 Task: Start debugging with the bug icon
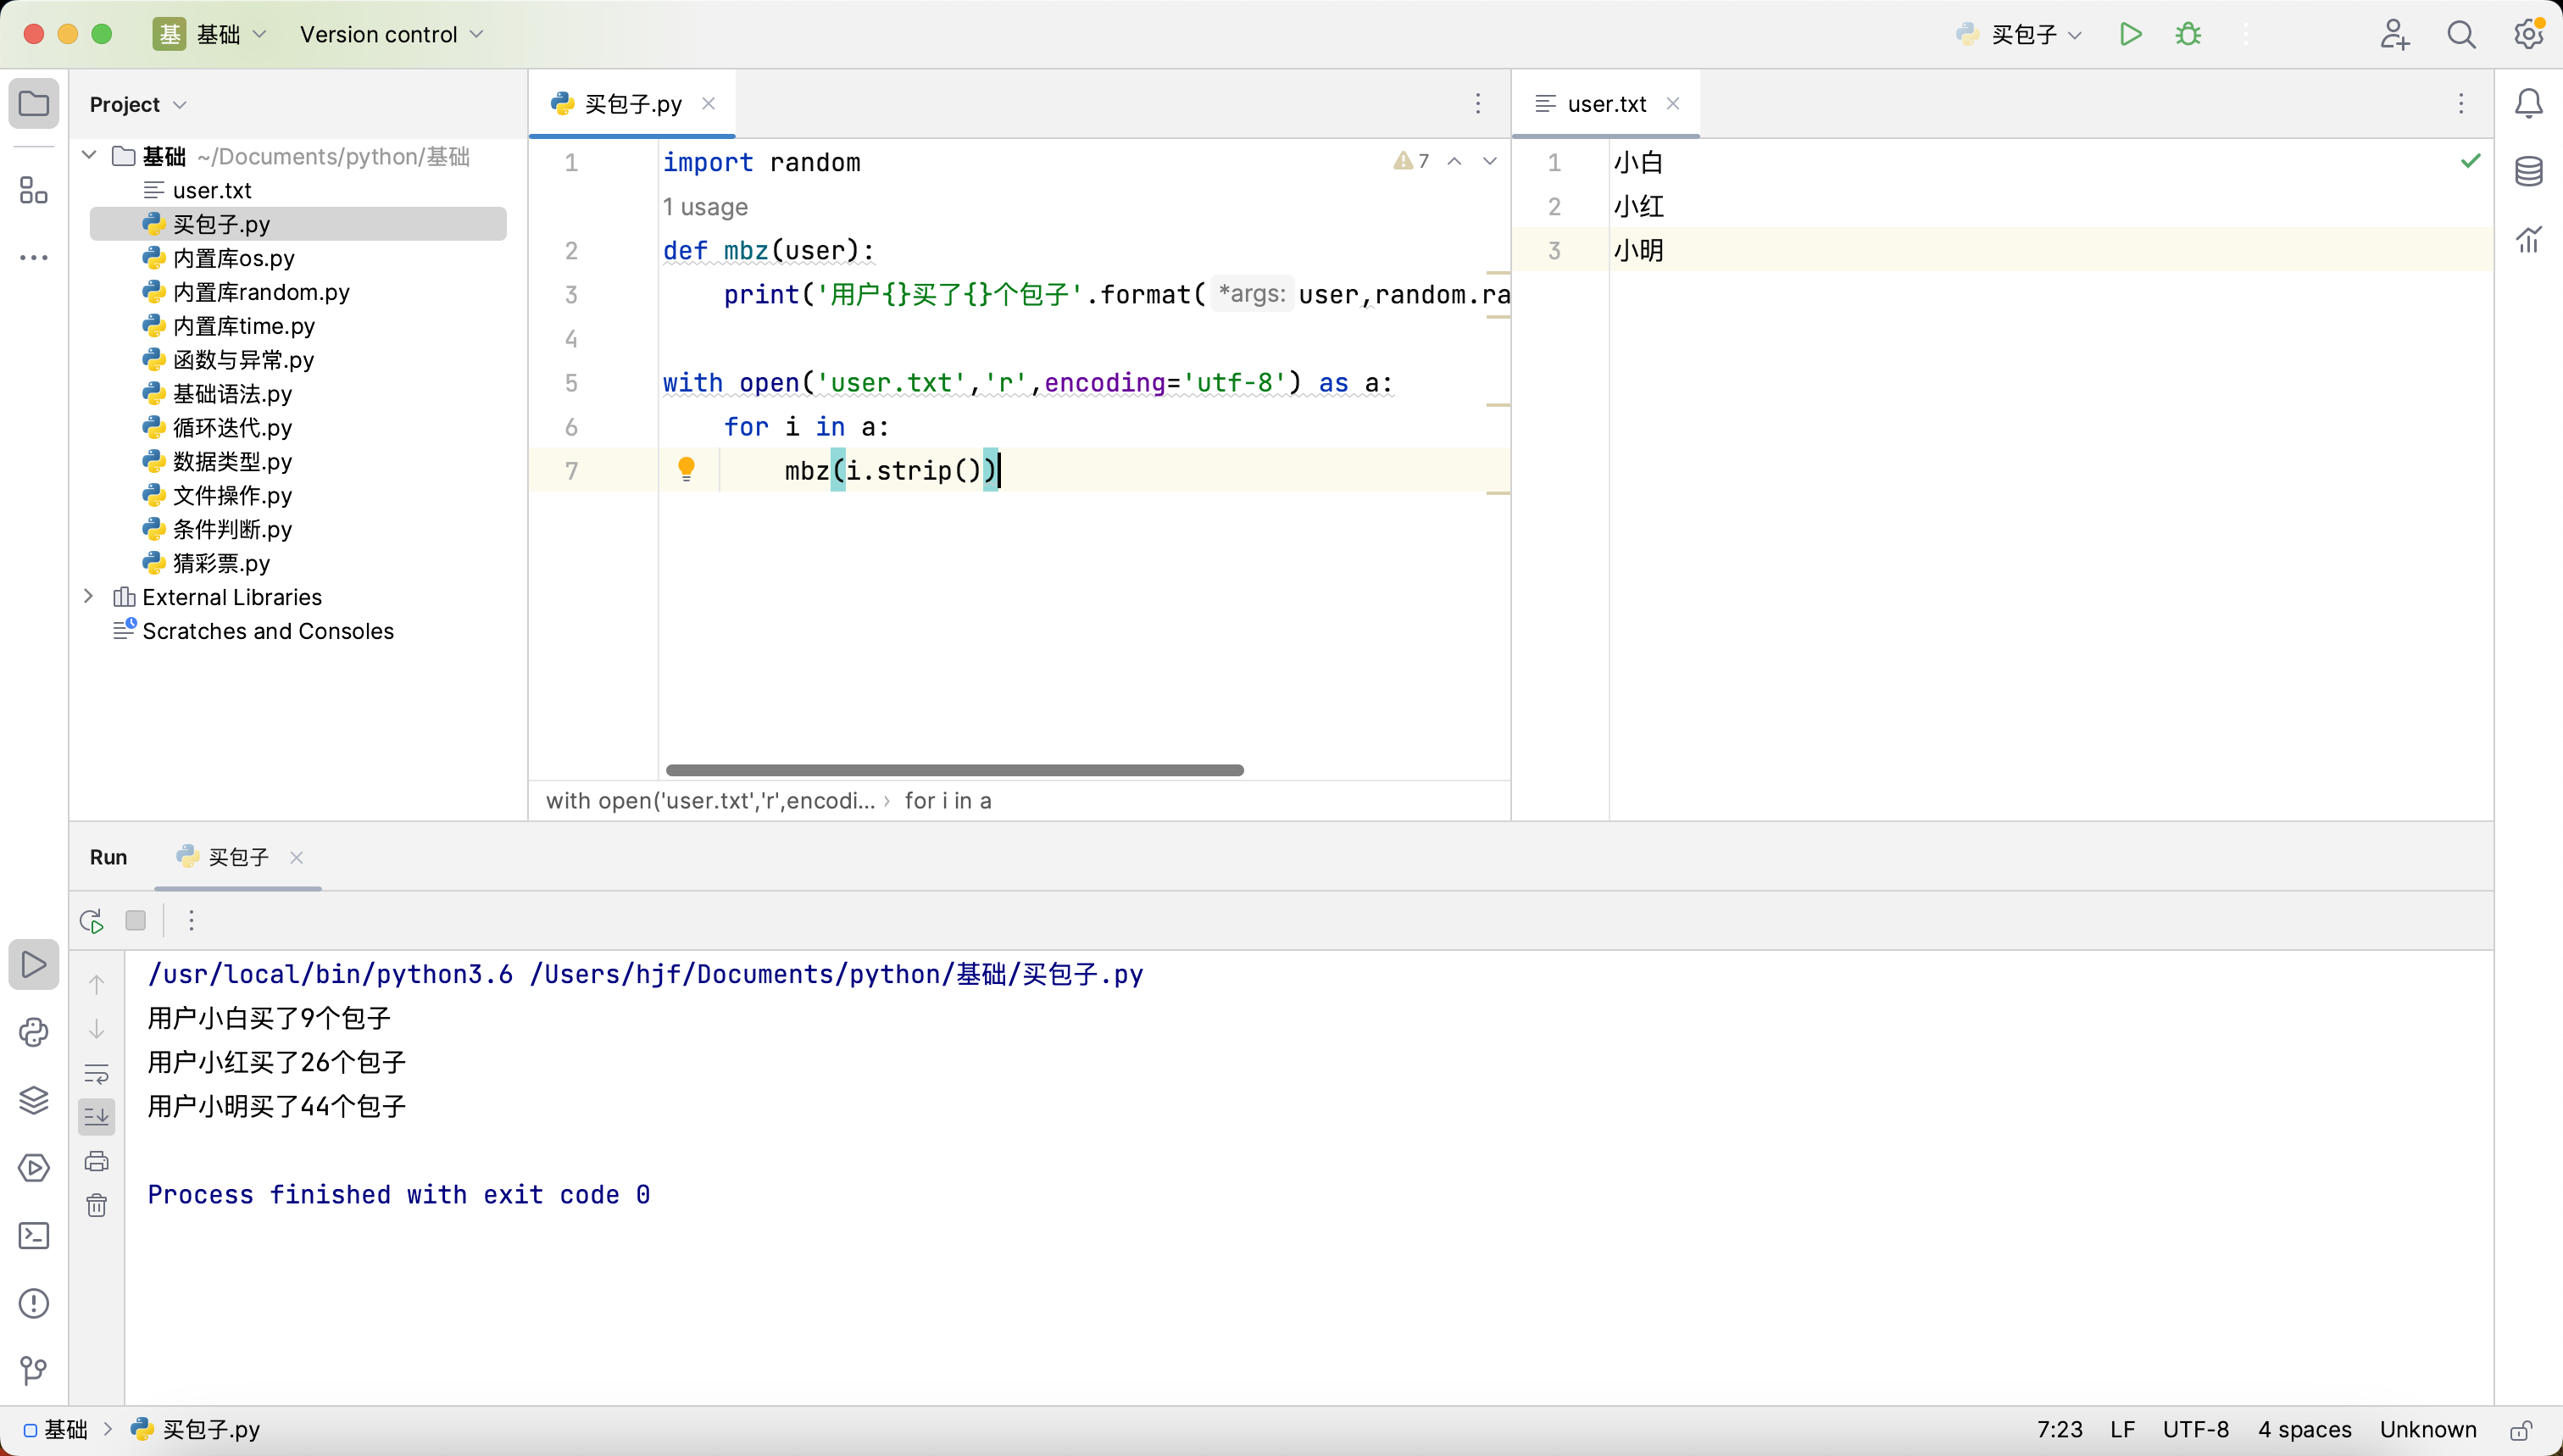pyautogui.click(x=2188, y=34)
